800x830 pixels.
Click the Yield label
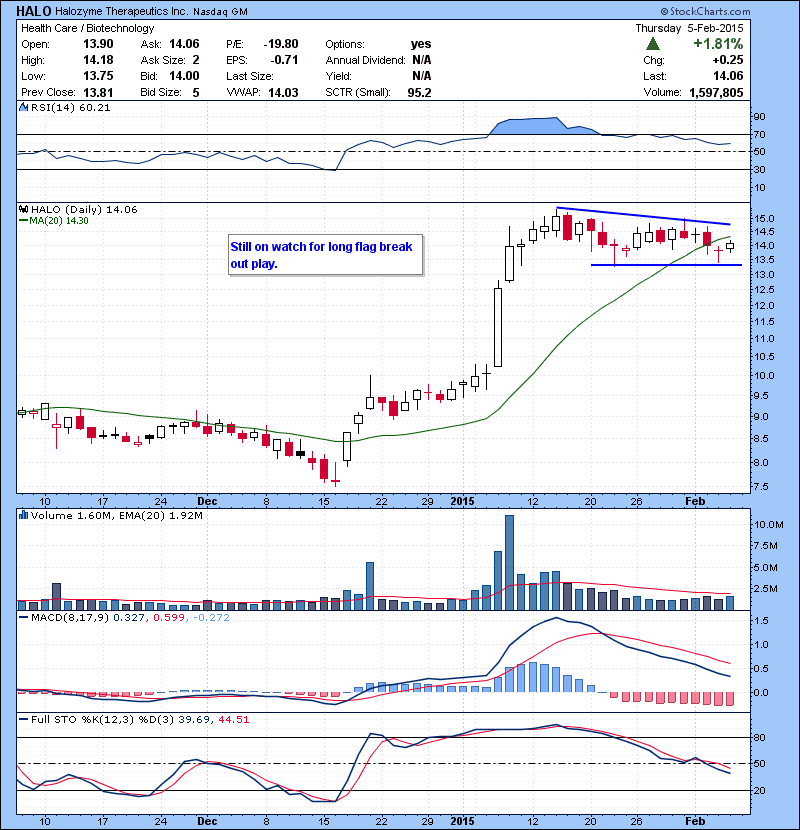pyautogui.click(x=338, y=76)
